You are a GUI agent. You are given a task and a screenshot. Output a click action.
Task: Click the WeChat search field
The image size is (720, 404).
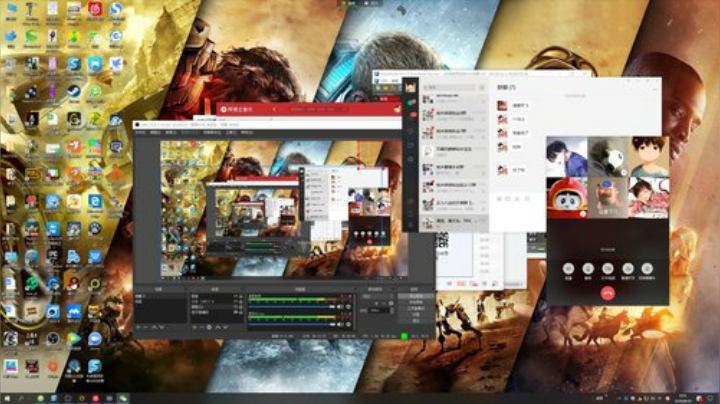click(x=449, y=87)
